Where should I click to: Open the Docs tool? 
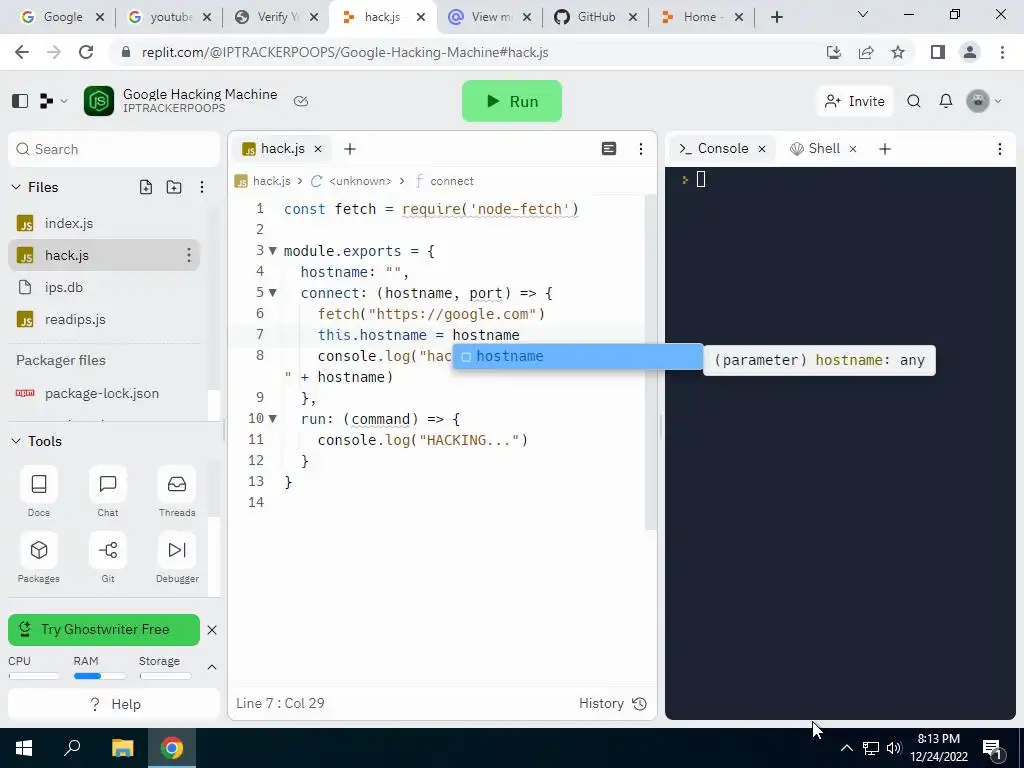pos(39,492)
